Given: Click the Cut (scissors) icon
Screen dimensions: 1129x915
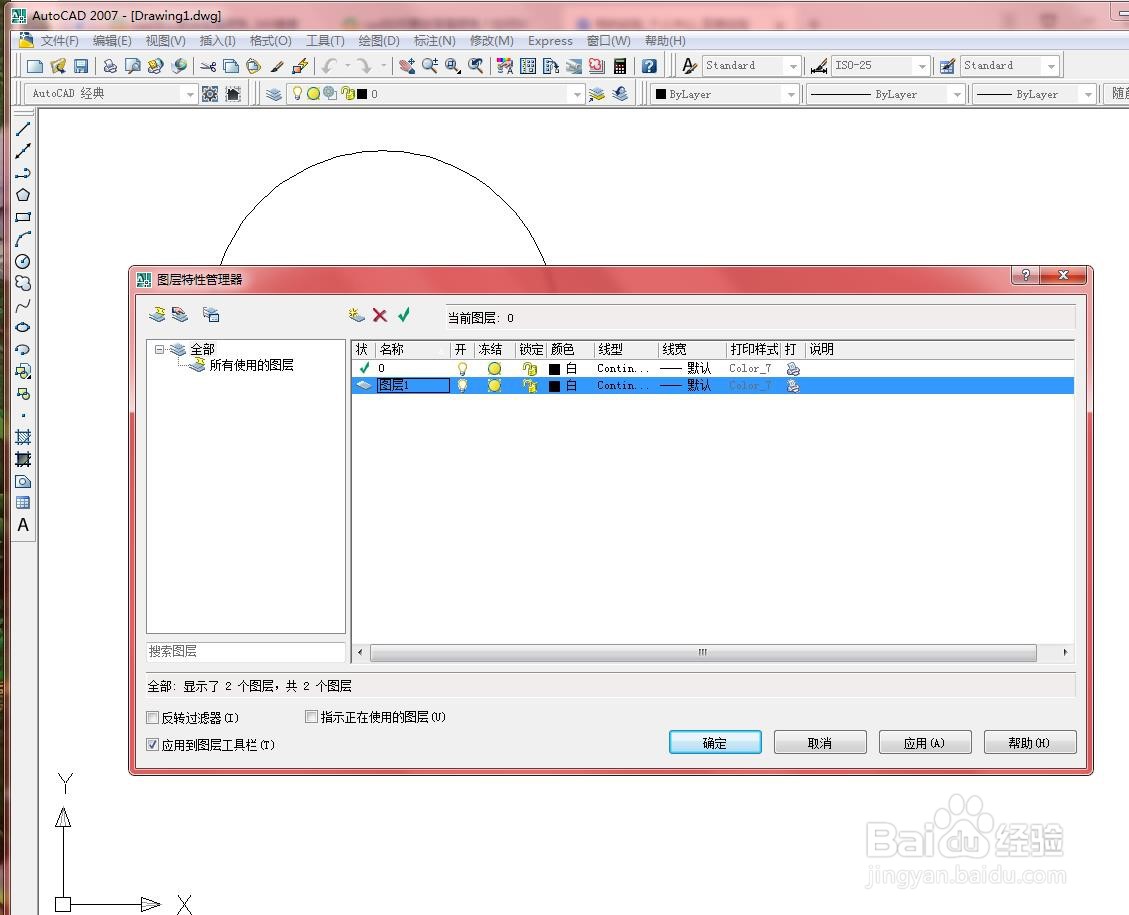Looking at the screenshot, I should (208, 66).
